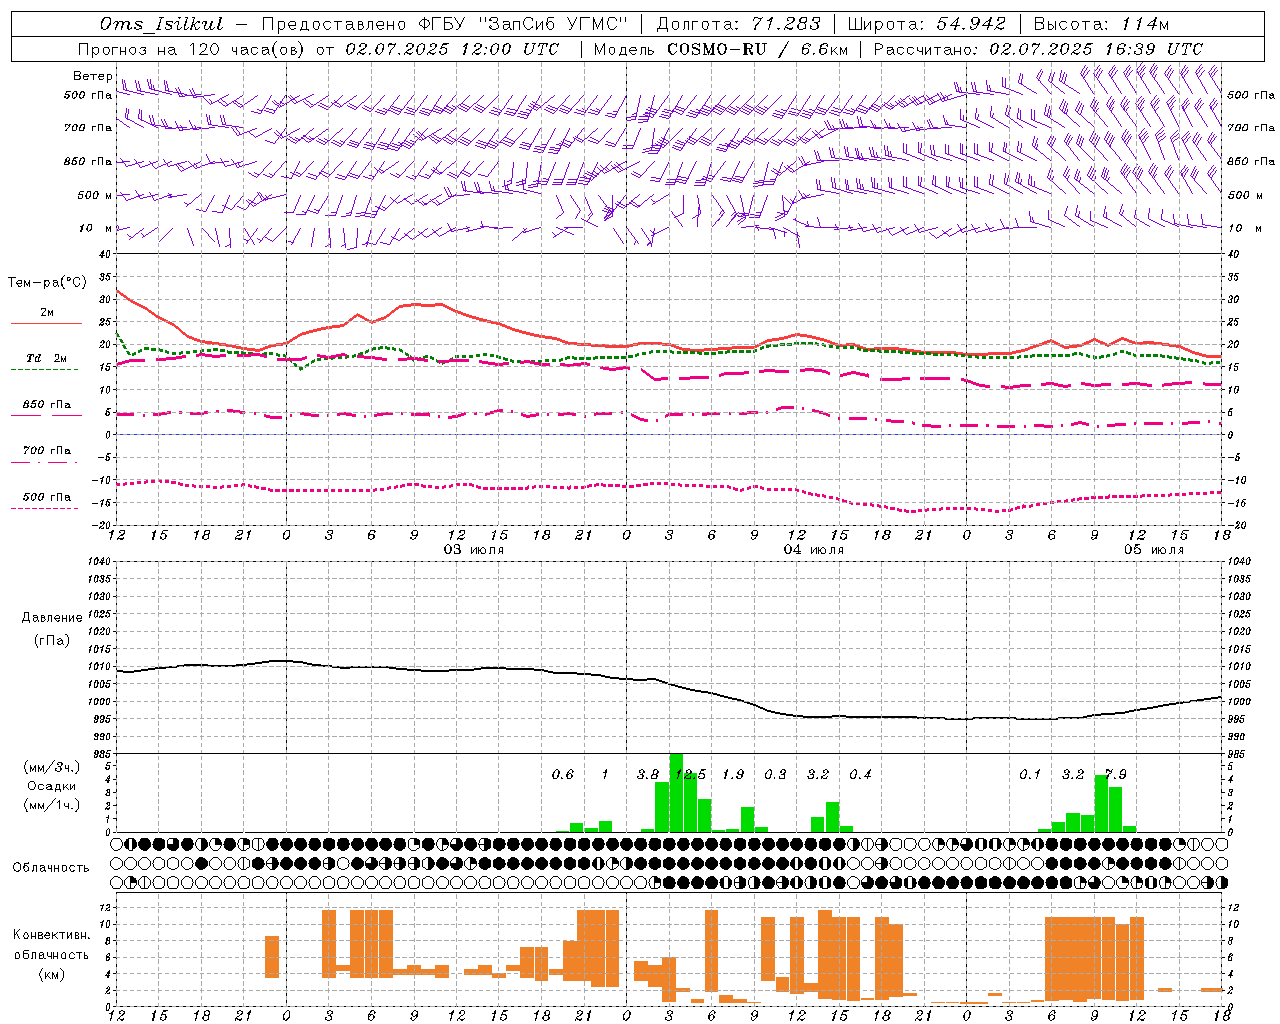The height and width of the screenshot is (1024, 1280).
Task: Click the '03 июля' date label
Action: (x=474, y=550)
